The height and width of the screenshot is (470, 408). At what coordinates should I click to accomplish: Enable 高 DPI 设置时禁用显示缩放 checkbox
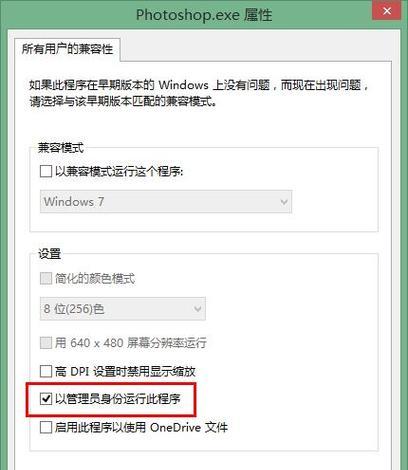(46, 371)
